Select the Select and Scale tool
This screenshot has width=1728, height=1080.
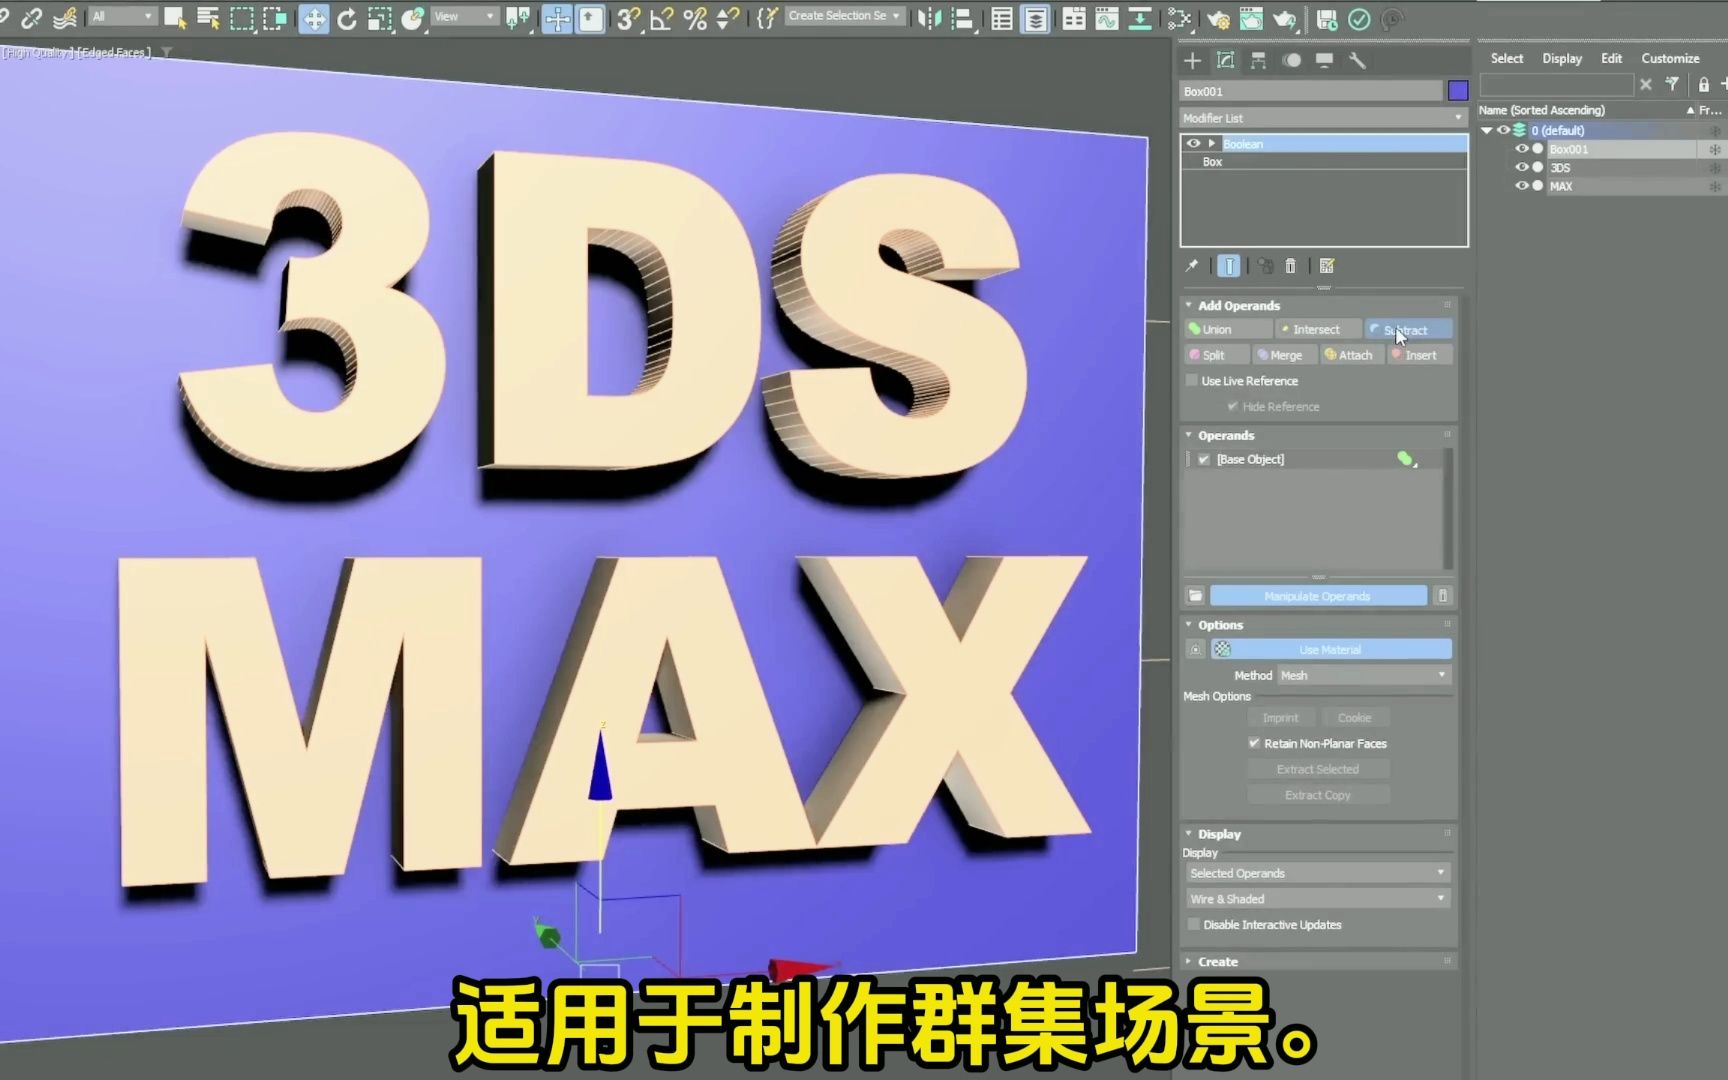click(x=380, y=18)
